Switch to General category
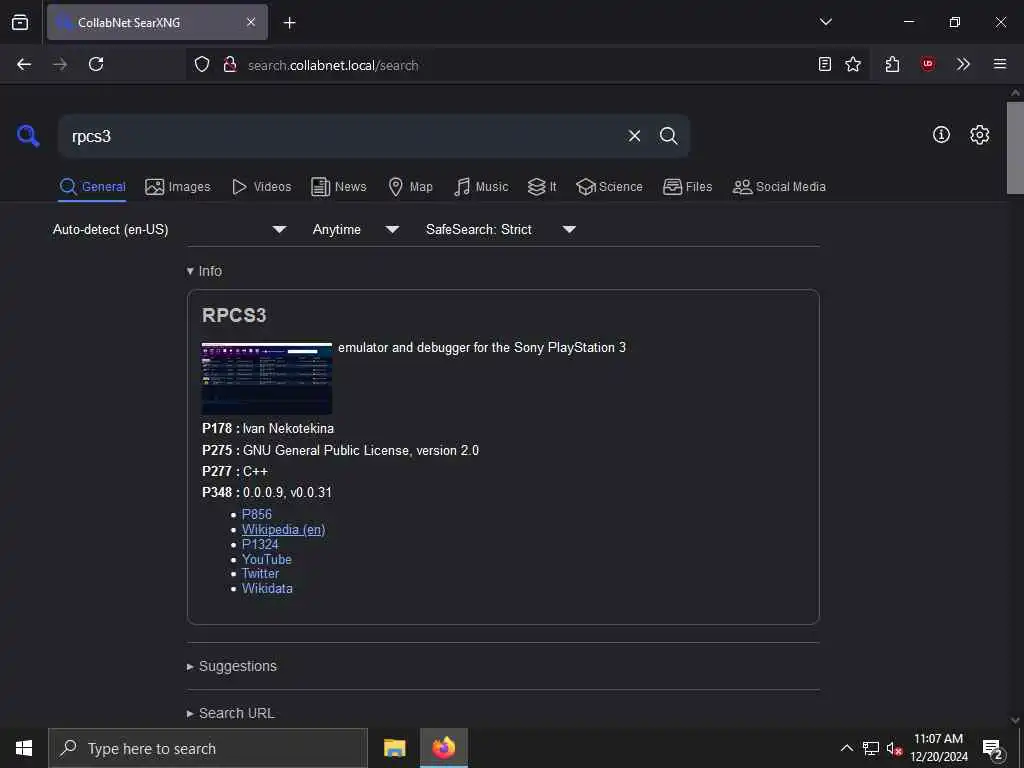This screenshot has height=768, width=1024. [92, 187]
